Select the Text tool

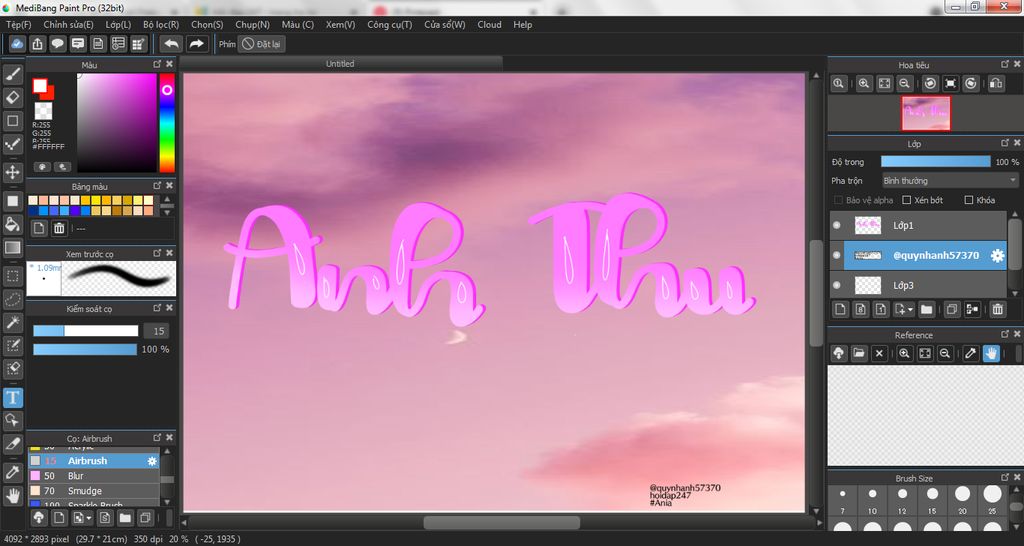point(12,397)
